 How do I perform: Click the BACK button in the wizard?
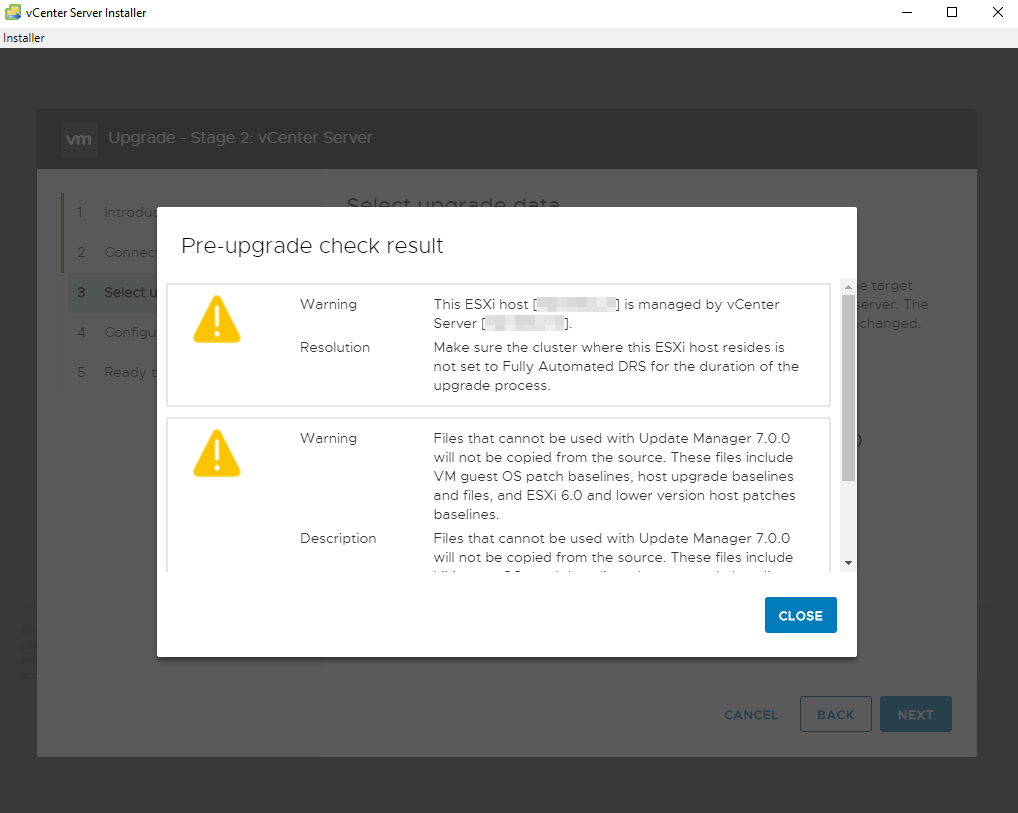coord(836,714)
